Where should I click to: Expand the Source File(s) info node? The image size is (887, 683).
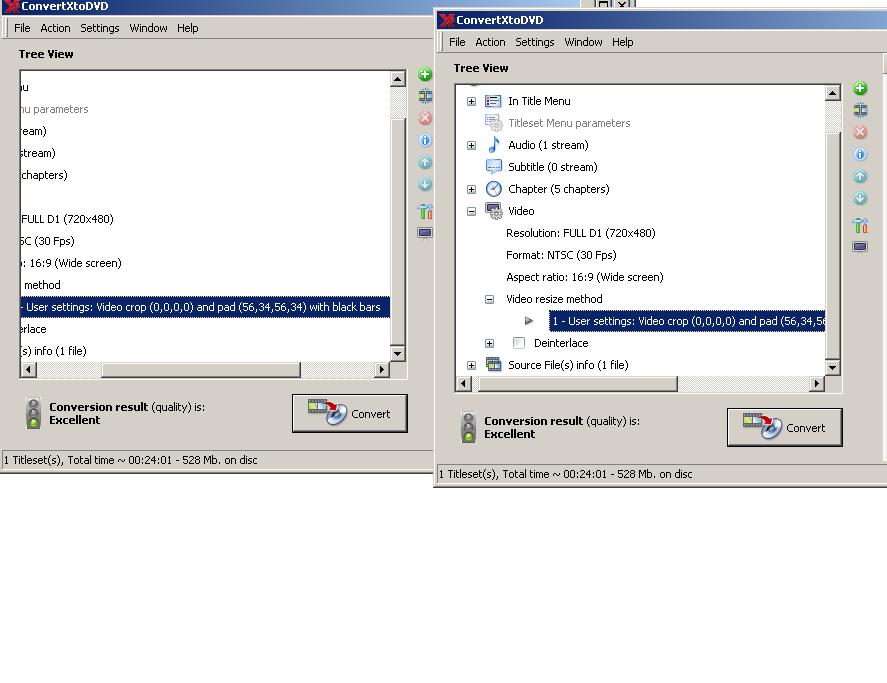[x=471, y=366]
